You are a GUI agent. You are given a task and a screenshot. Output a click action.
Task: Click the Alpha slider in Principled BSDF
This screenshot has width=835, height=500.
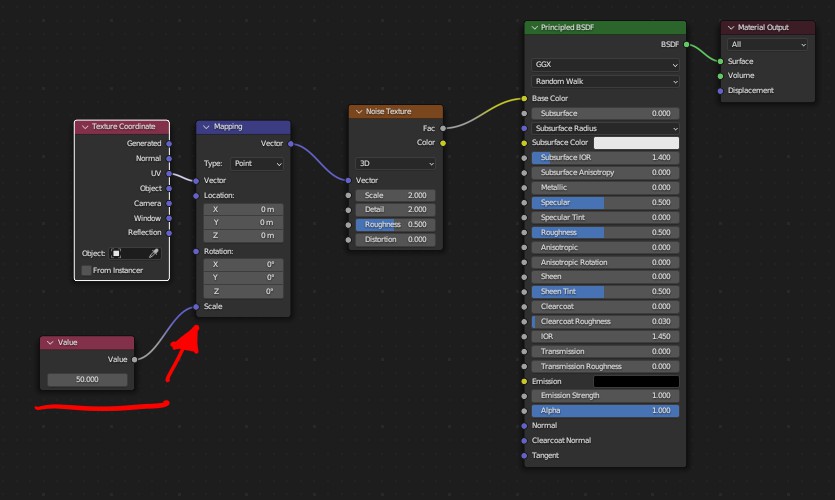click(x=605, y=411)
